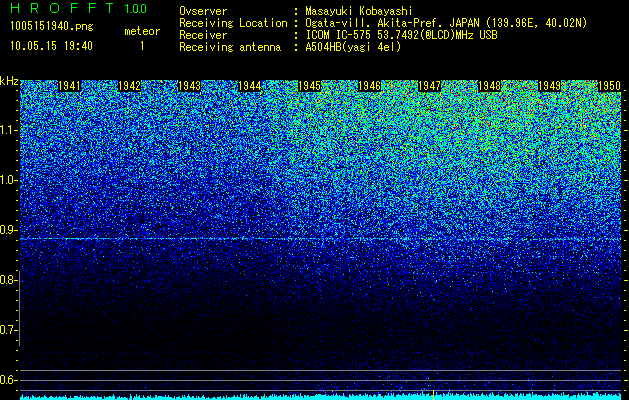Click the 1.1 frequency axis label

(9, 130)
